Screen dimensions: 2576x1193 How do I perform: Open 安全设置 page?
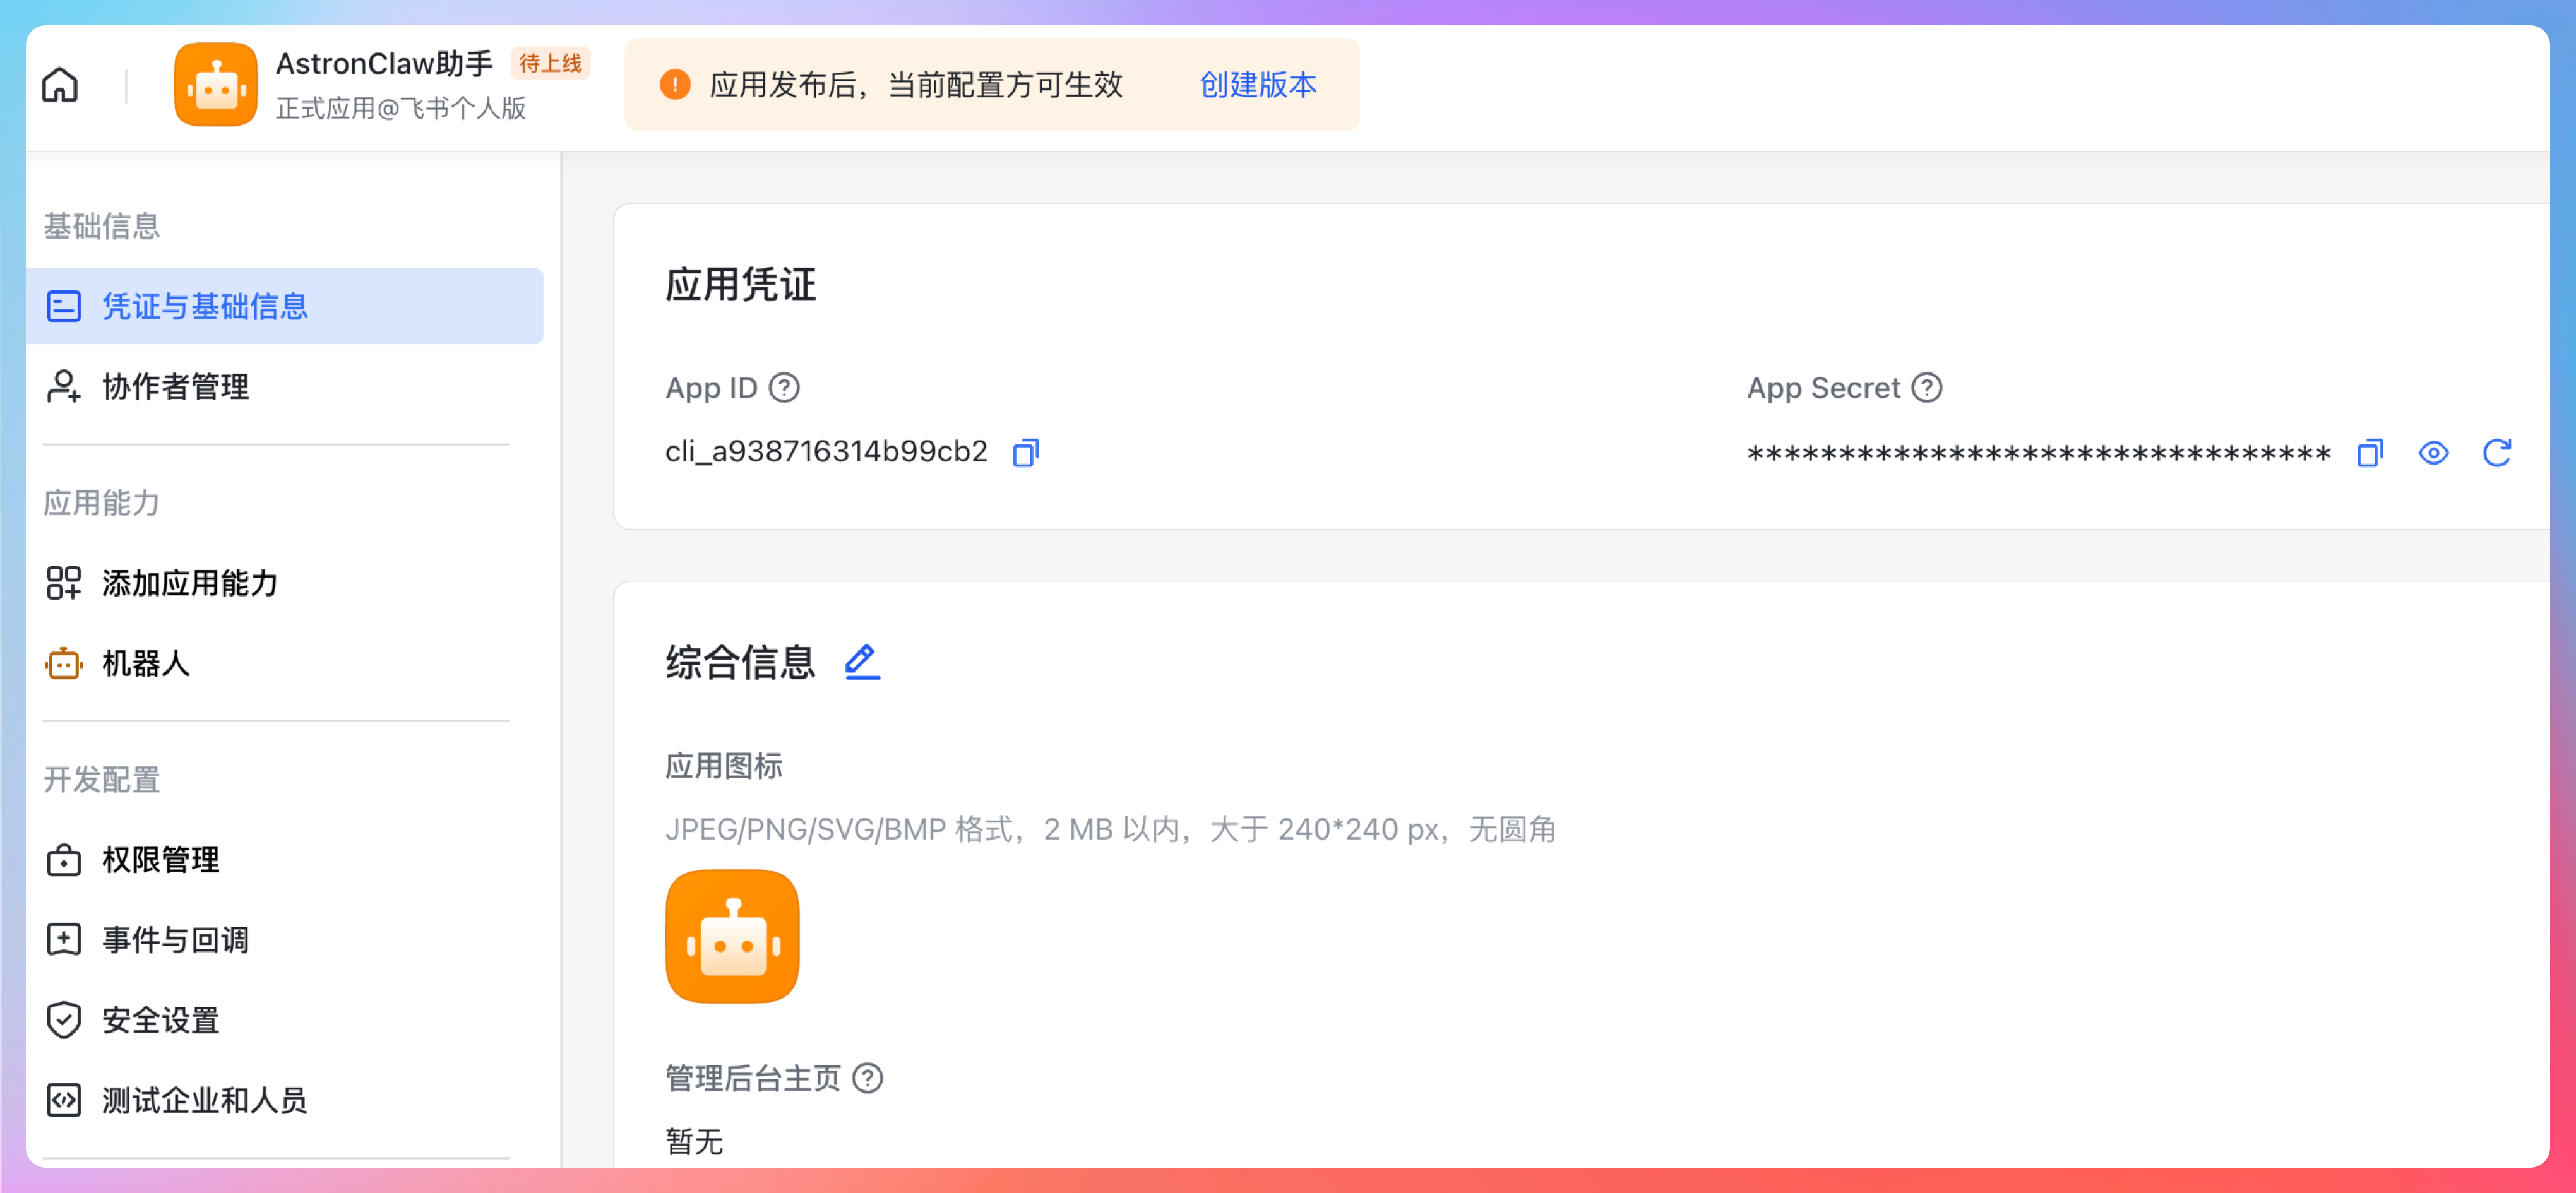[161, 1020]
